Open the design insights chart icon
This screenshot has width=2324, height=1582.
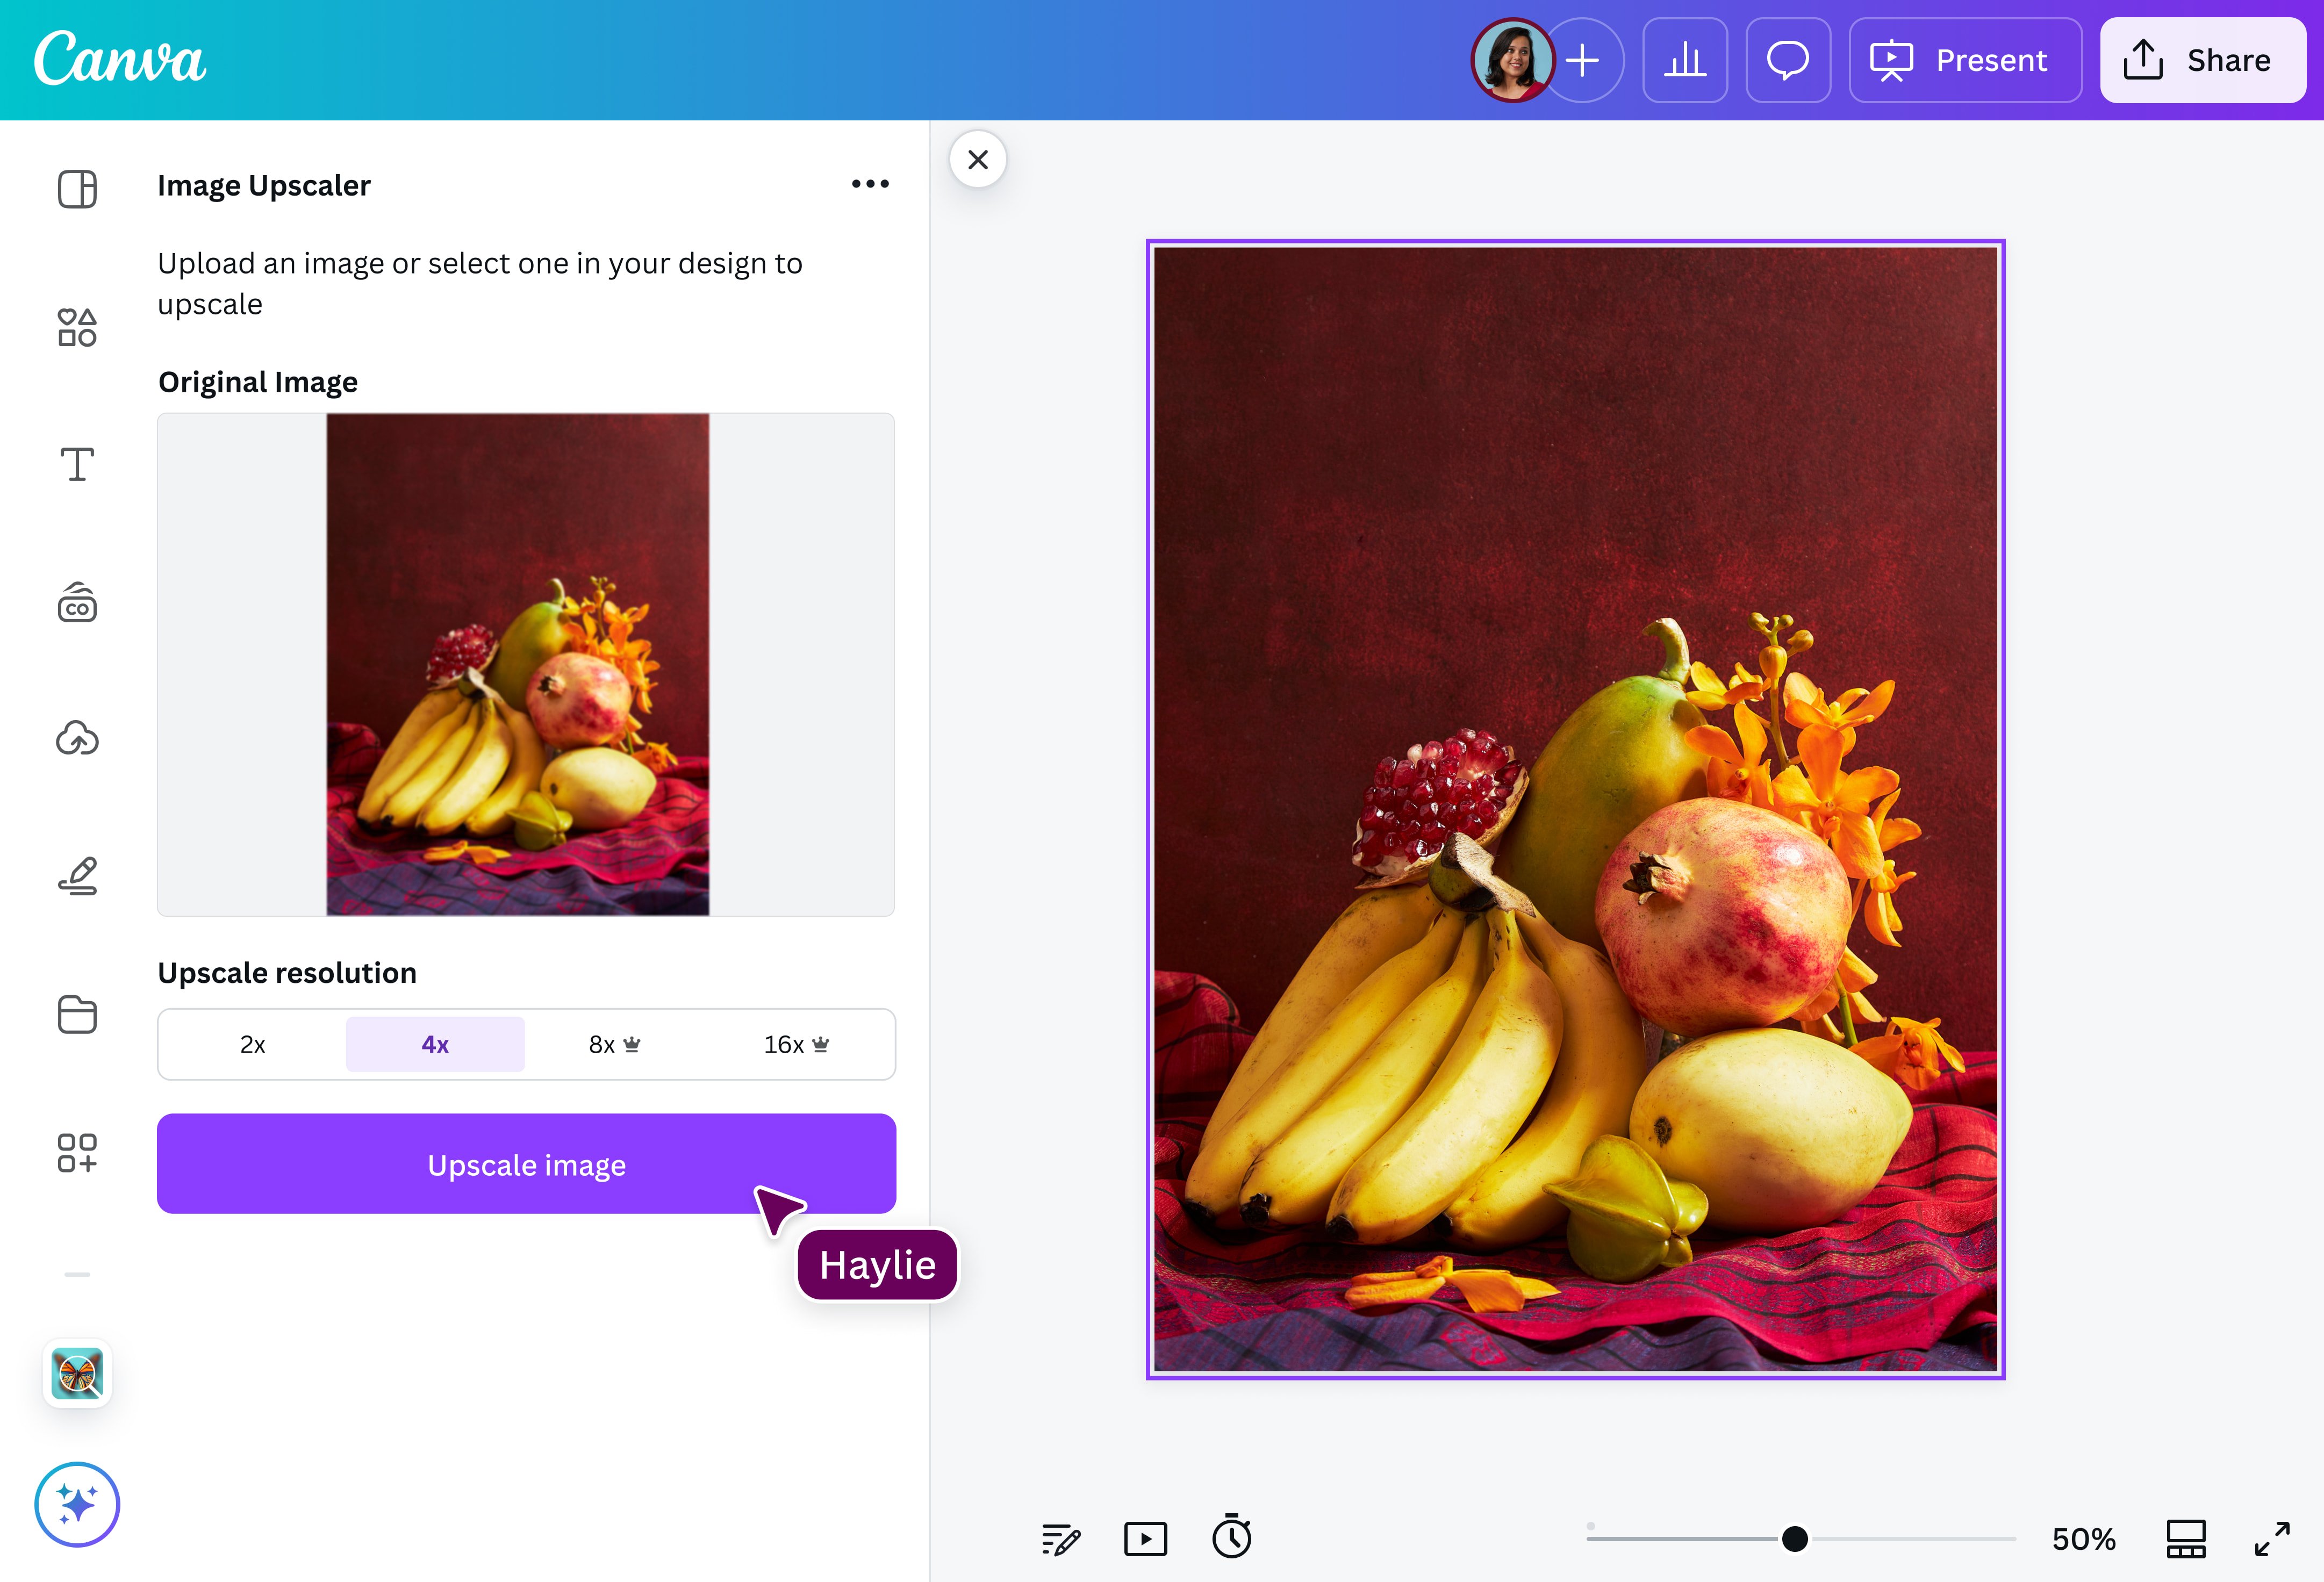pos(1685,60)
